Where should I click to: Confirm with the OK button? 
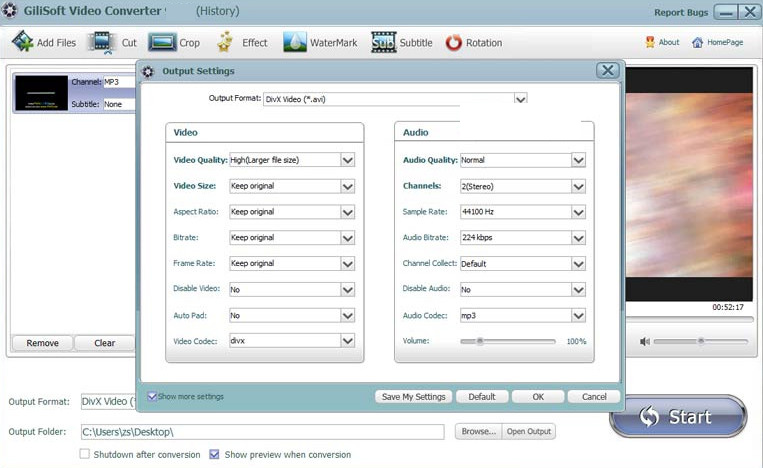pos(538,396)
